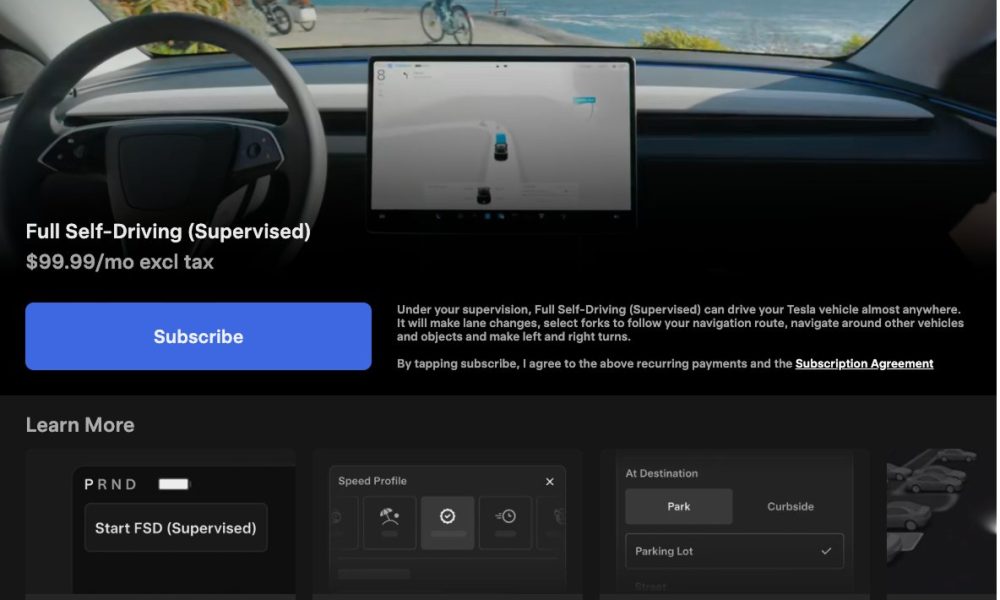The width and height of the screenshot is (1000, 600).
Task: Click the Subscribe button
Action: (198, 337)
